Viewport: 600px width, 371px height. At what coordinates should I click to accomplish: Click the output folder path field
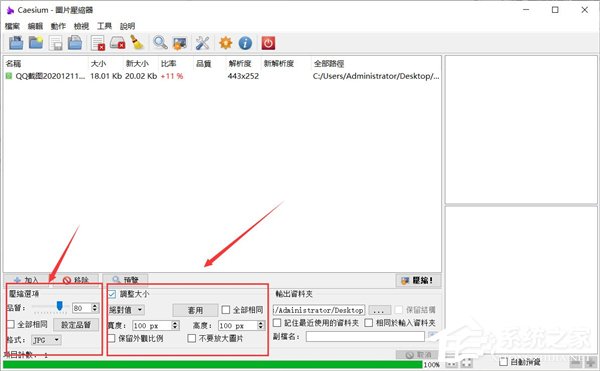point(319,310)
